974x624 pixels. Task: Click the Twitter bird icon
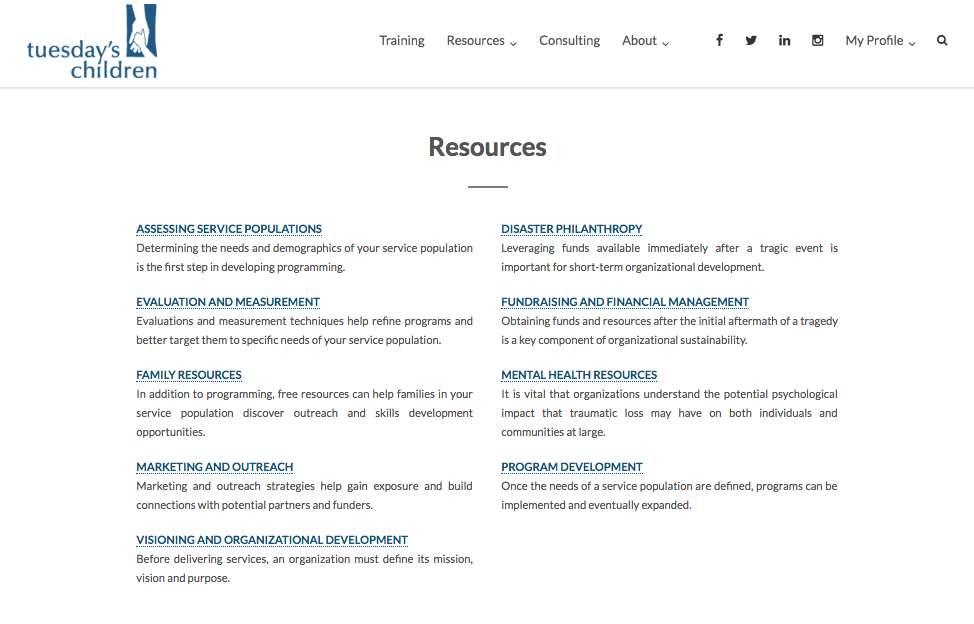pos(751,40)
